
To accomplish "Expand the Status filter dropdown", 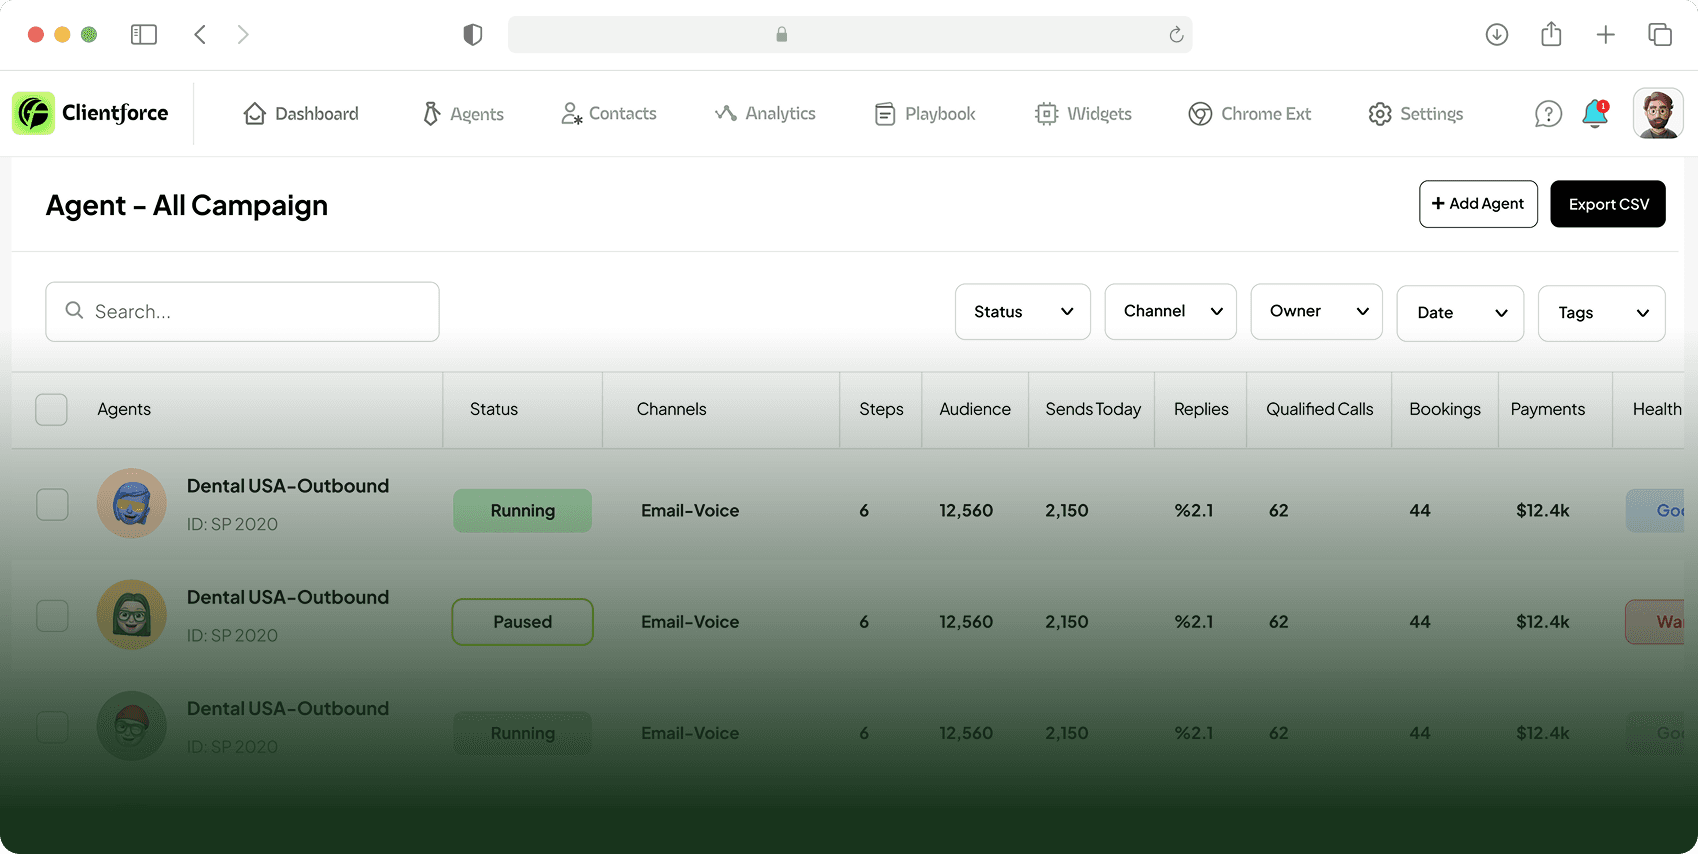I will click(1022, 312).
